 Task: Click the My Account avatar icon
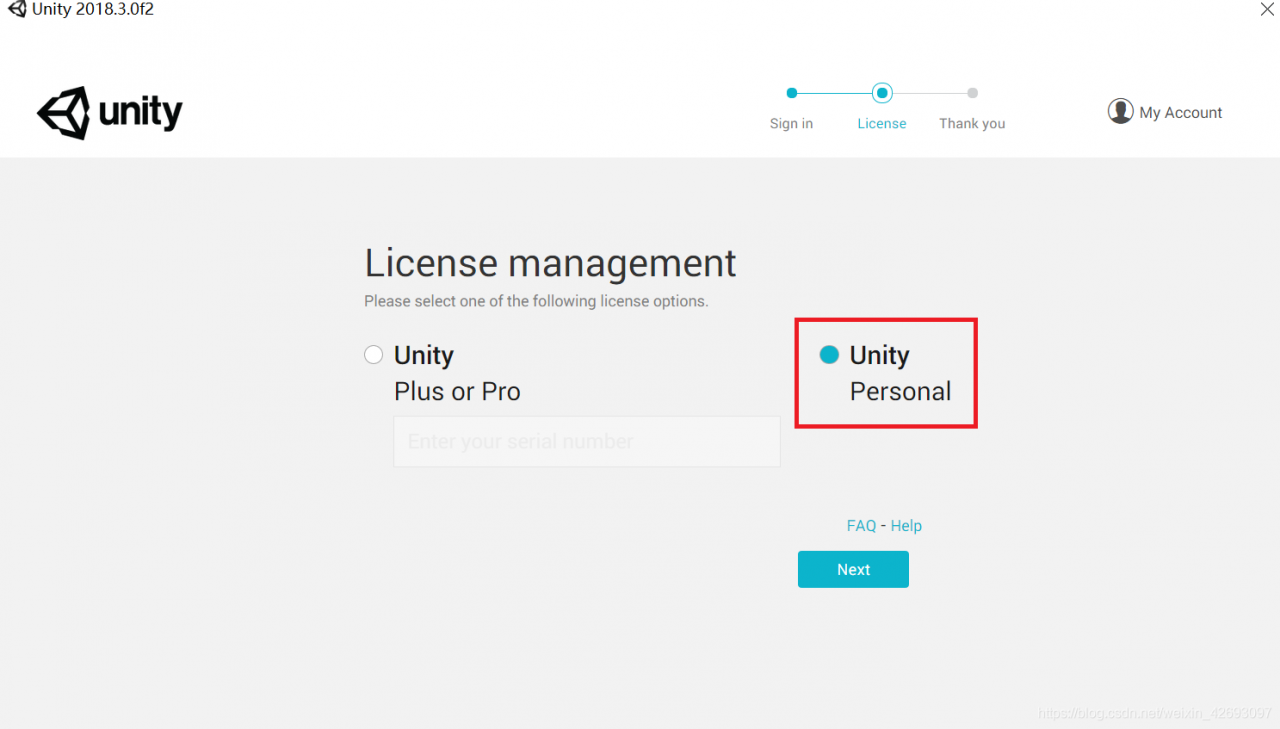(x=1120, y=111)
